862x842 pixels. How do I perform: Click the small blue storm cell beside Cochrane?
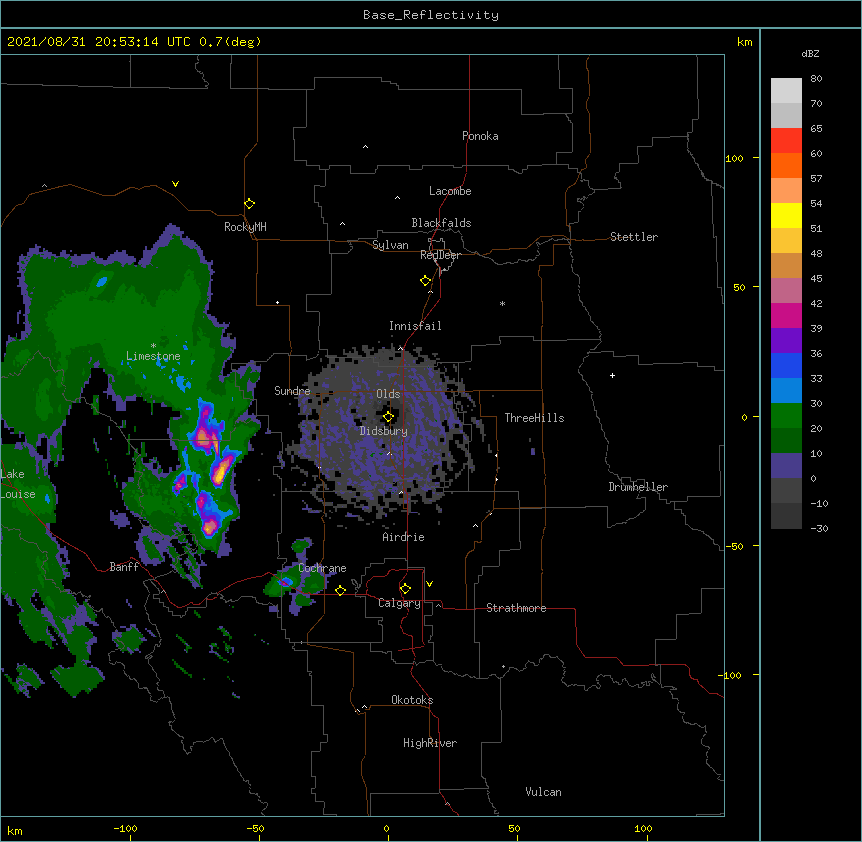click(x=285, y=581)
